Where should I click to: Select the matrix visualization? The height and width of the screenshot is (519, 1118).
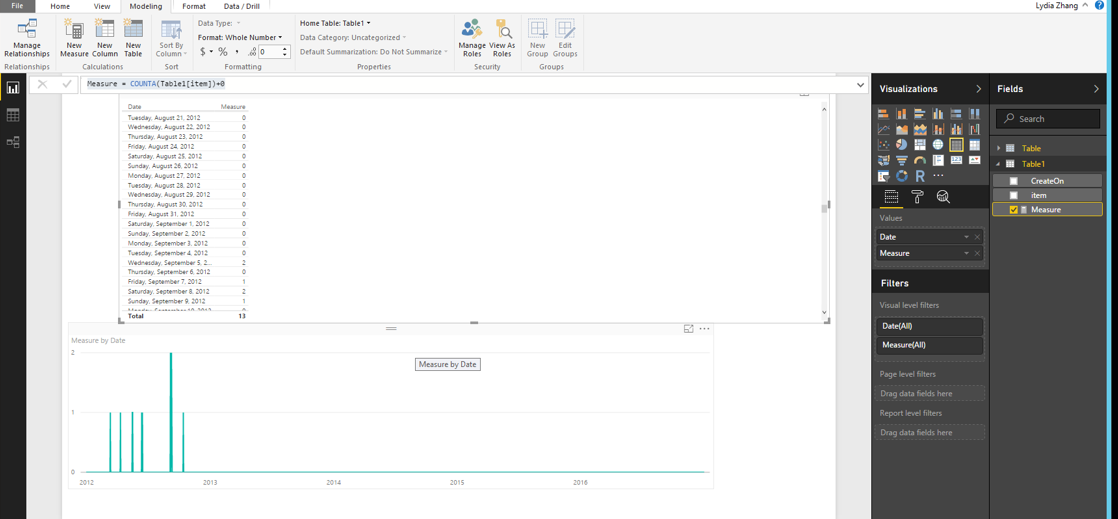click(975, 145)
